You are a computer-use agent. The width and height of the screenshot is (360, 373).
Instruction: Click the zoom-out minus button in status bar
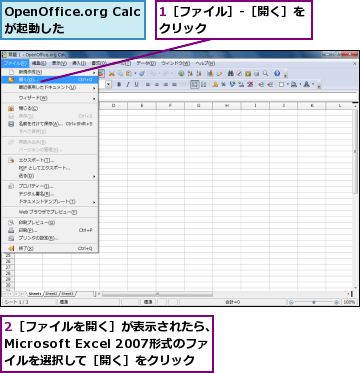(x=291, y=302)
